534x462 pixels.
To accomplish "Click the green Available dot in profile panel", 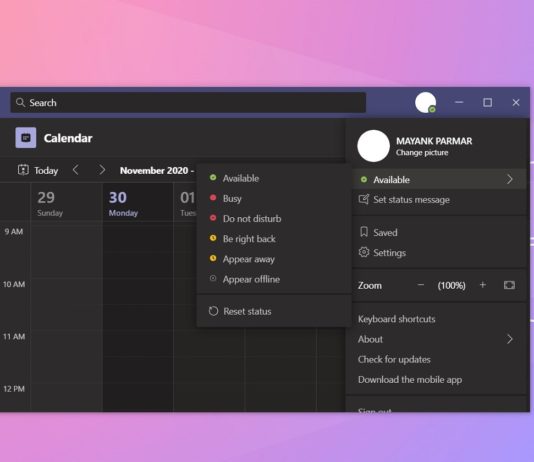I will click(x=364, y=179).
